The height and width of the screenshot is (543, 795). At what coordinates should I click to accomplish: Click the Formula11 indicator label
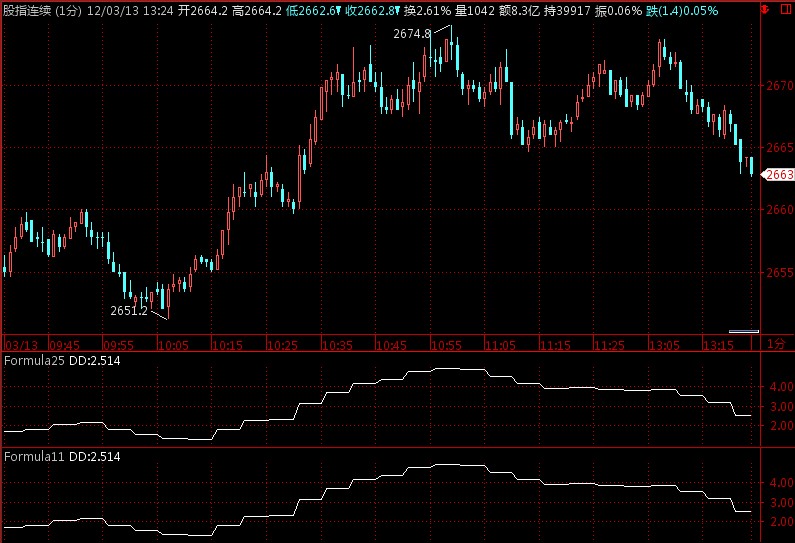coord(34,457)
